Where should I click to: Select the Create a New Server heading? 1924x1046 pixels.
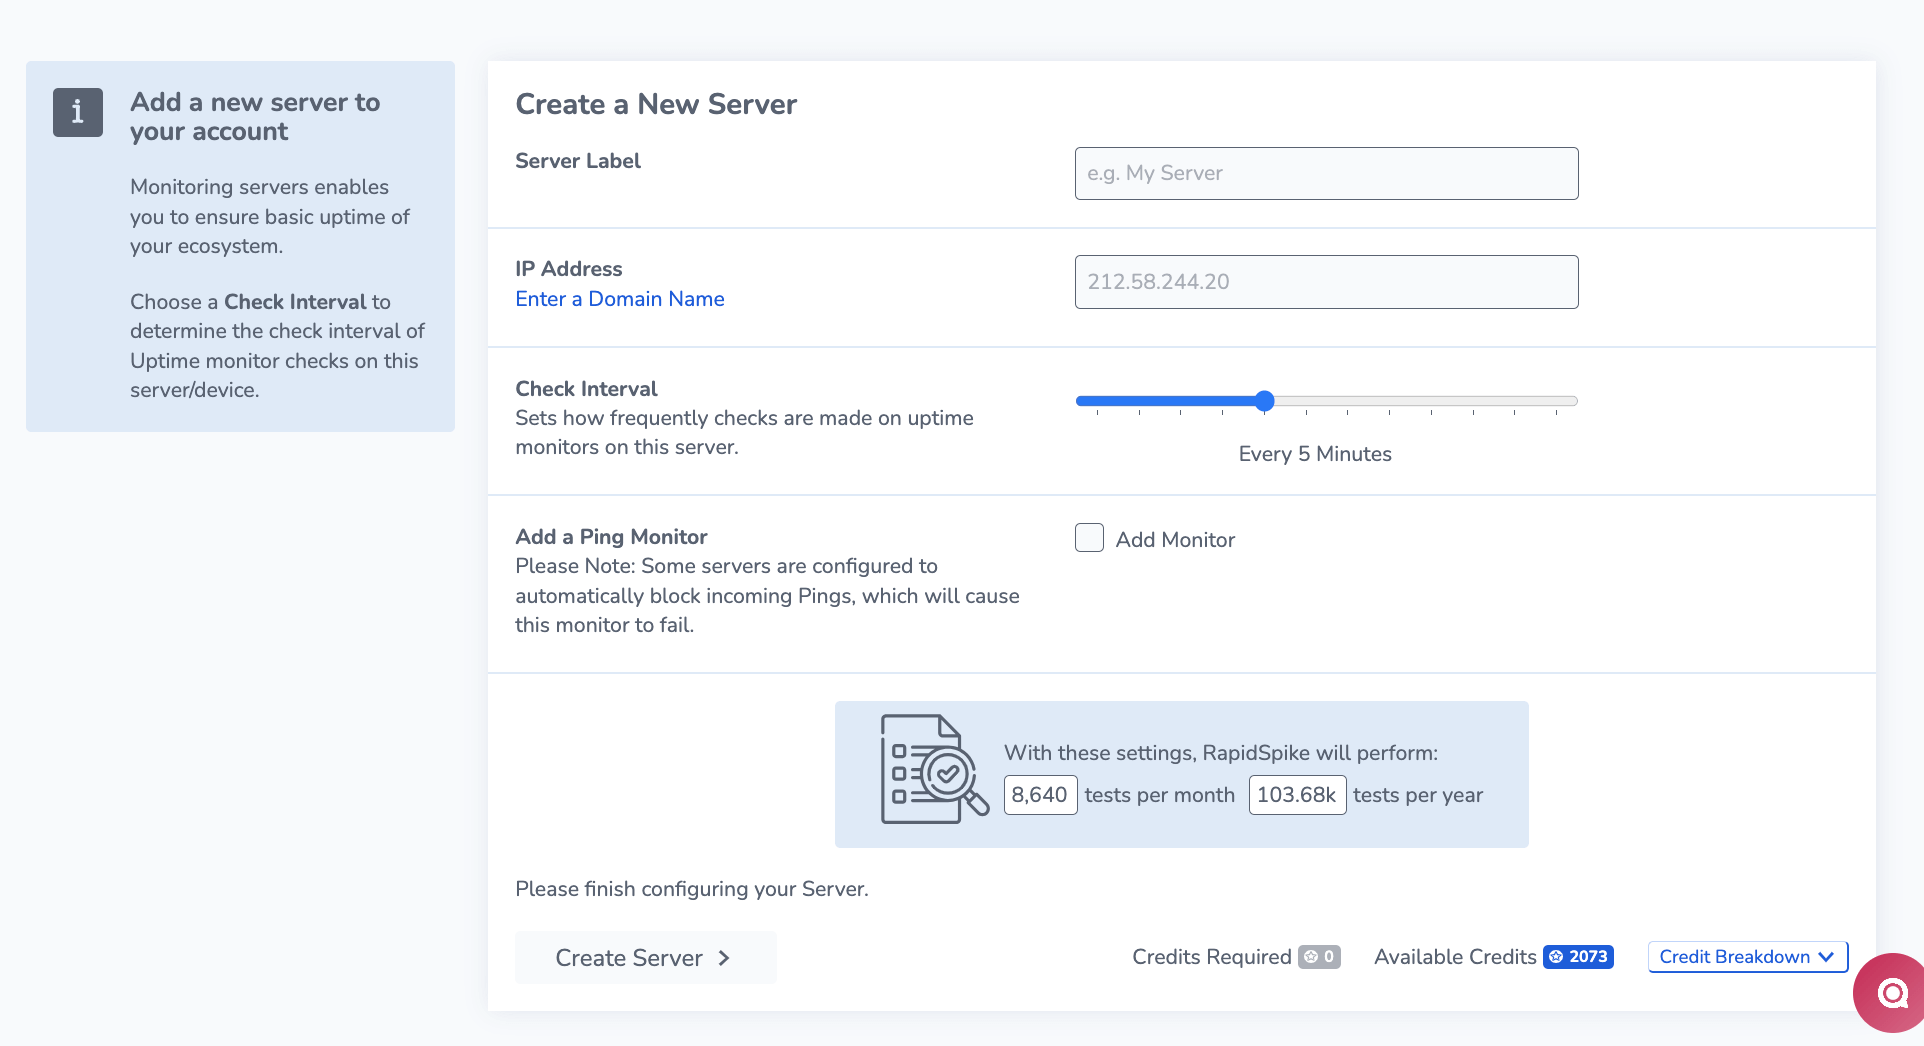tap(656, 103)
